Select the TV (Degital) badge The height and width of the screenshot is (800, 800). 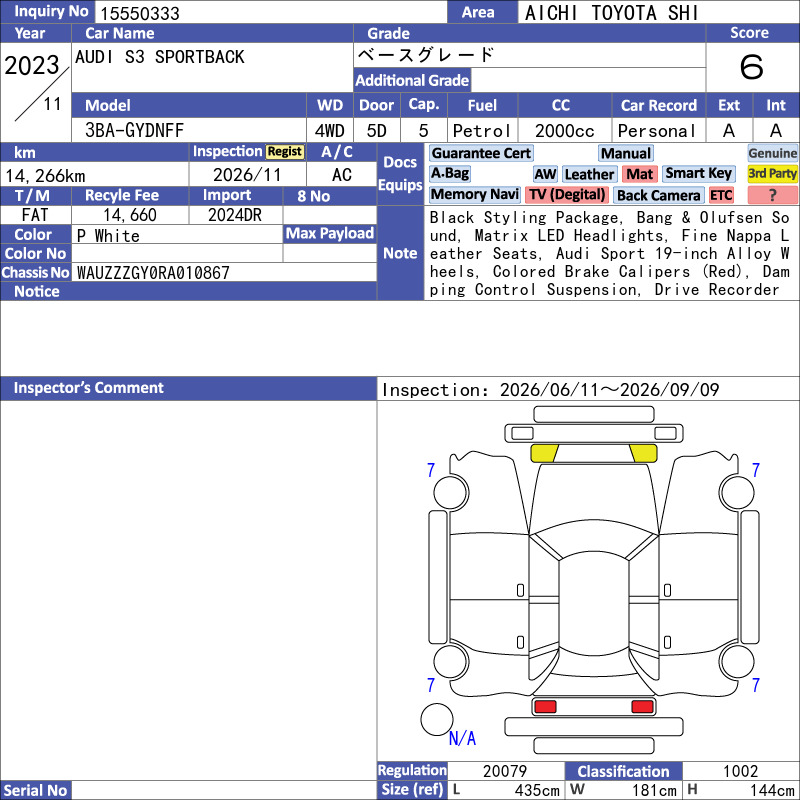click(x=567, y=195)
